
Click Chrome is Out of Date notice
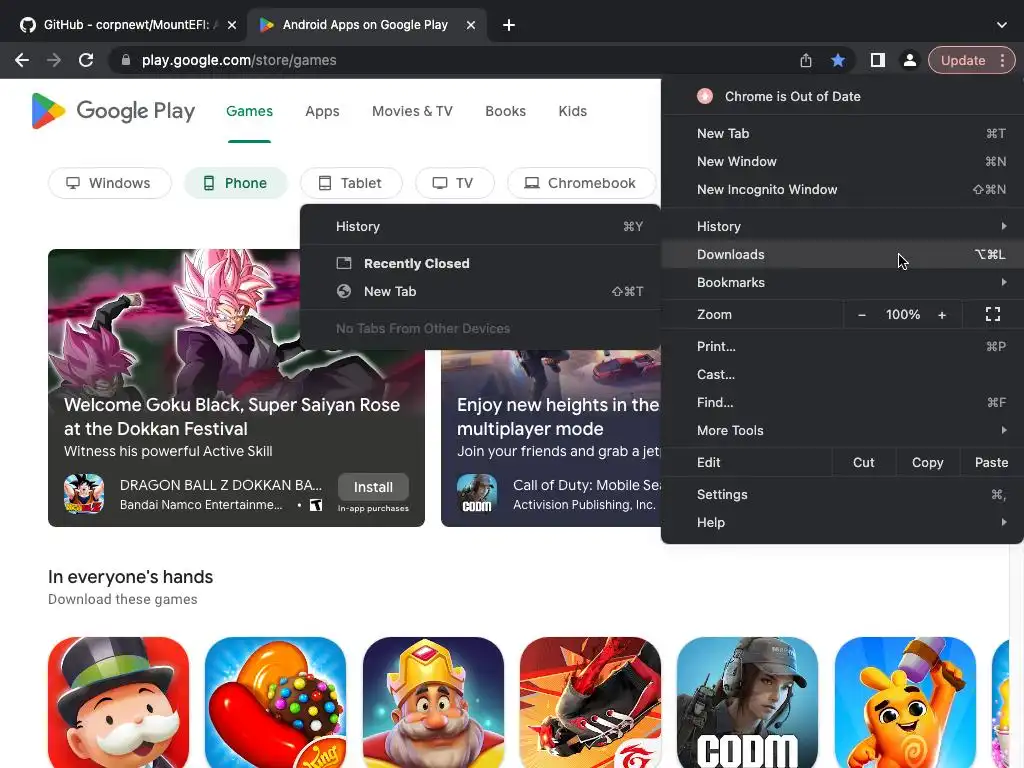coord(842,96)
